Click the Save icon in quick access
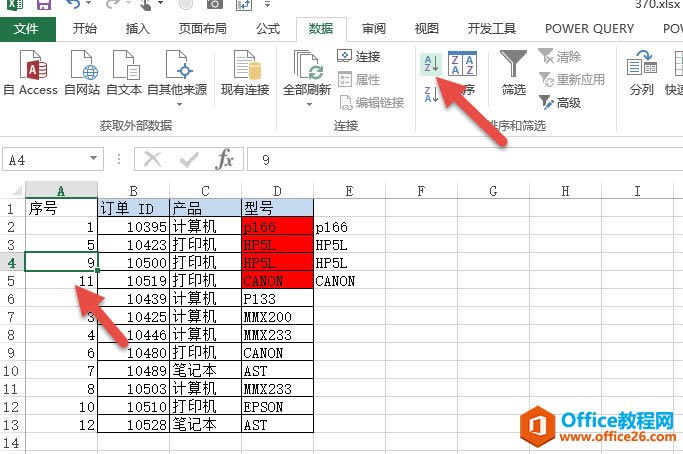The width and height of the screenshot is (683, 454). point(44,4)
